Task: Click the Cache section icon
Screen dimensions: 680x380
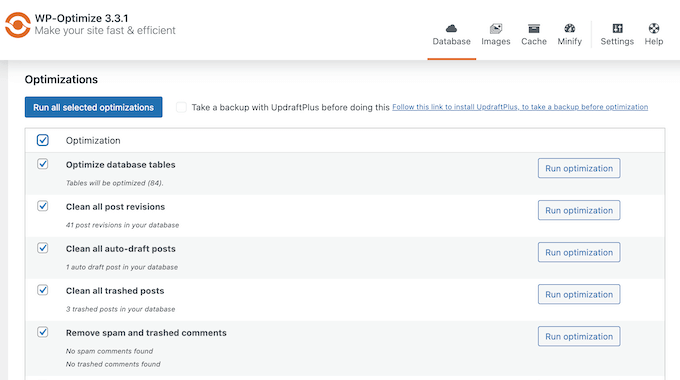Action: click(x=534, y=29)
